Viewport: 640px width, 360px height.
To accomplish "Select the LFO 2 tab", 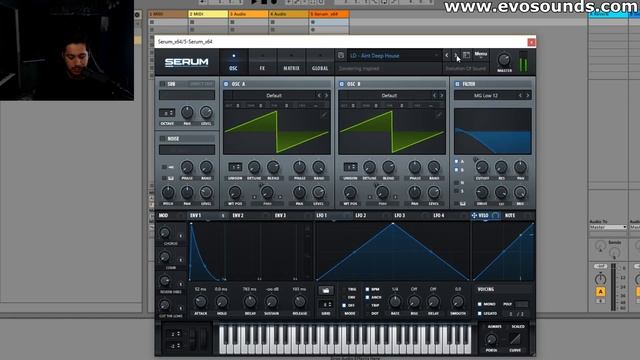I will [x=361, y=215].
